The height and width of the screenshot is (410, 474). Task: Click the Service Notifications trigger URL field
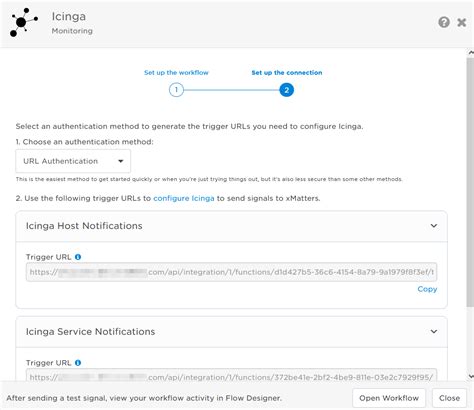pyautogui.click(x=231, y=375)
